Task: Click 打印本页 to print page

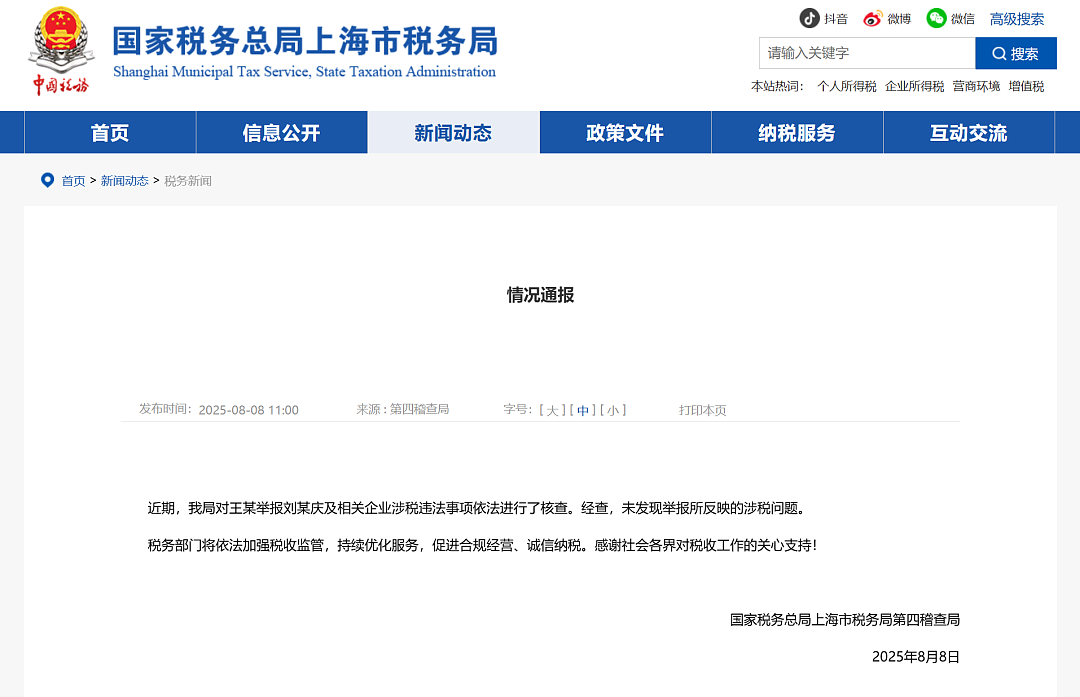Action: tap(703, 410)
